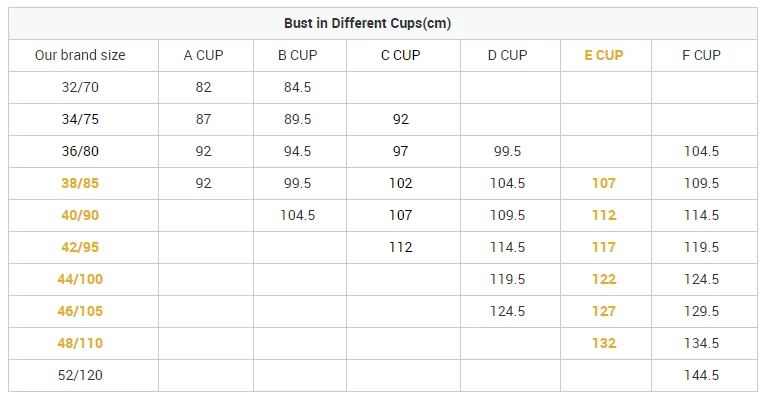Viewport: 765px width, 399px height.
Task: Click the 46/105 size row label
Action: pyautogui.click(x=80, y=311)
